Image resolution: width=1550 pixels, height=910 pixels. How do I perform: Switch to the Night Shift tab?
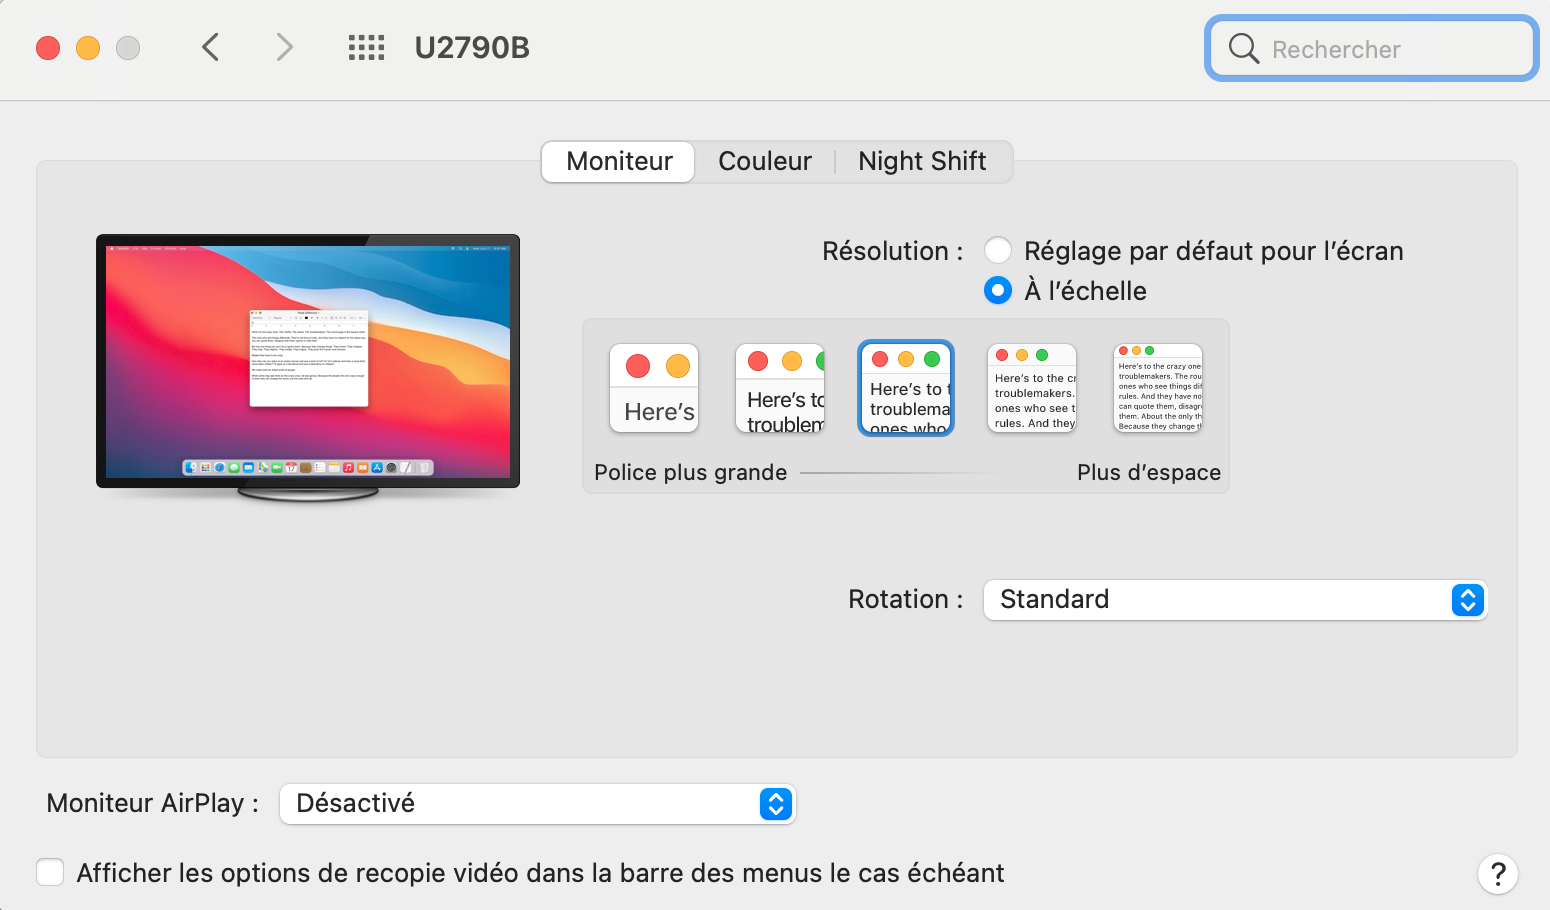point(922,161)
